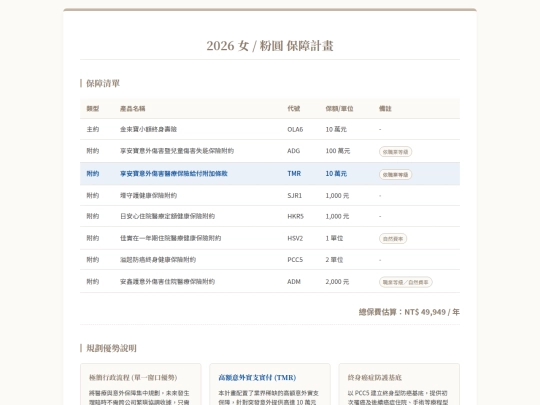The height and width of the screenshot is (405, 540).
Task: Click the product name in the HSV2 row
Action: tap(170, 238)
